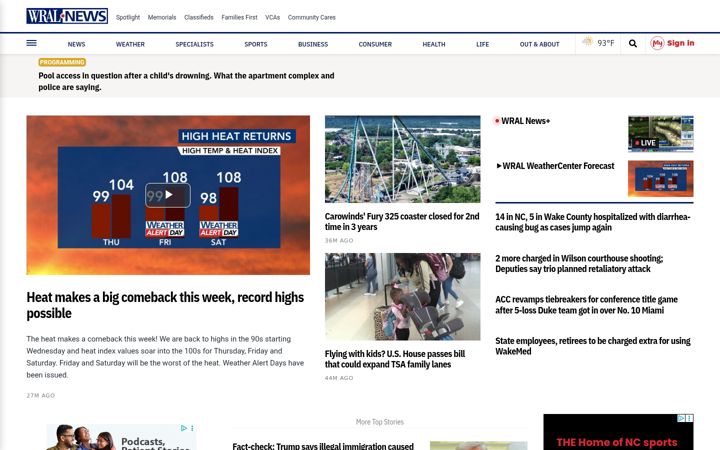Open the hamburger menu icon
Viewport: 720px width, 450px height.
click(x=31, y=43)
